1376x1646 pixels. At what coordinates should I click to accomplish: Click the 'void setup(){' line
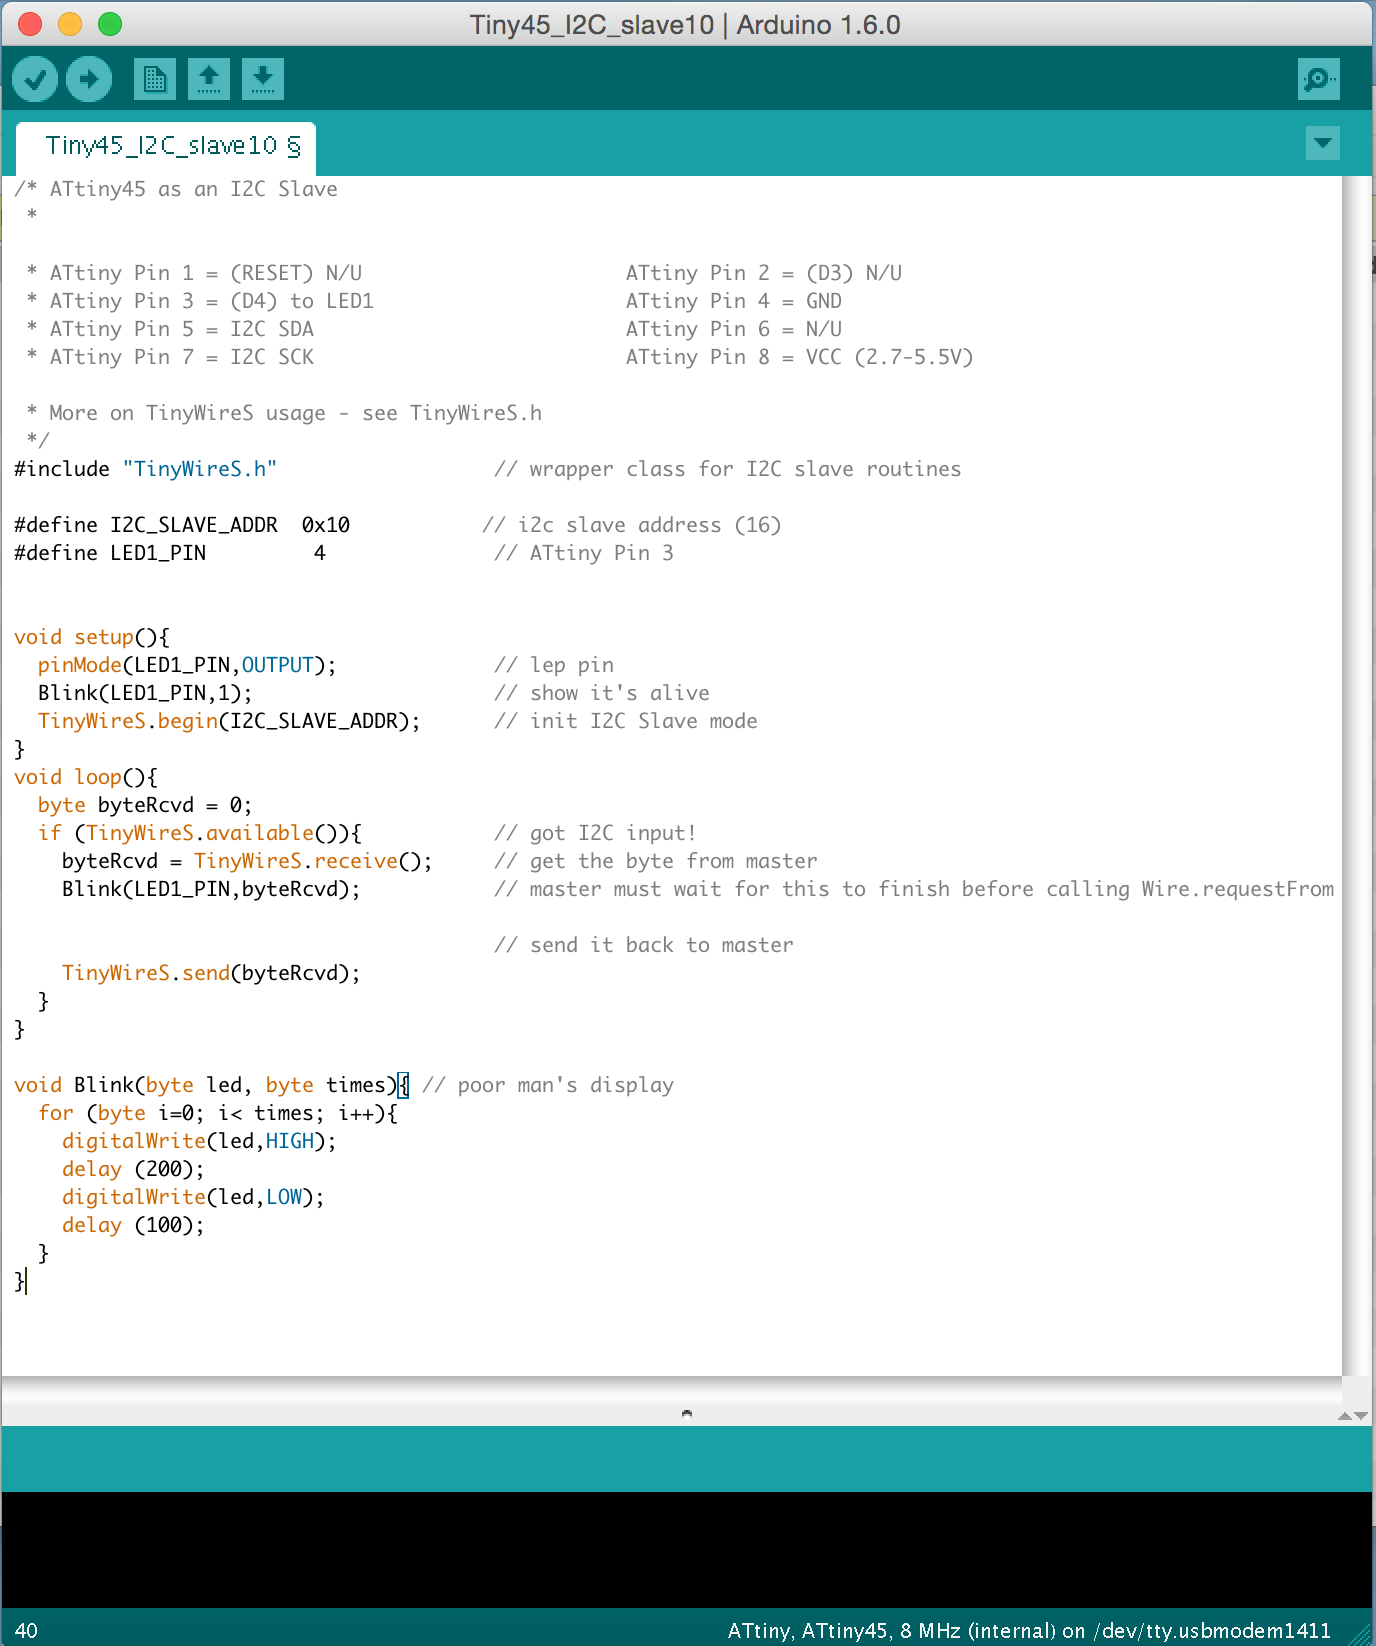click(x=92, y=637)
